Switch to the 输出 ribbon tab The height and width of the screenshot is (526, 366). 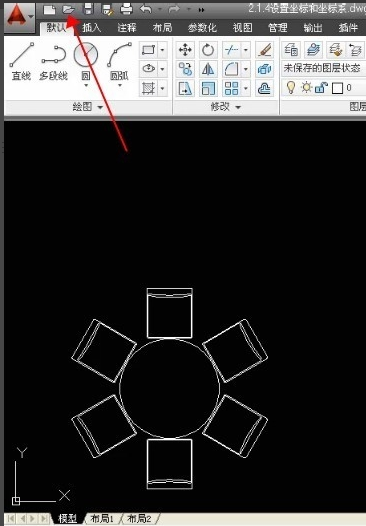(313, 28)
